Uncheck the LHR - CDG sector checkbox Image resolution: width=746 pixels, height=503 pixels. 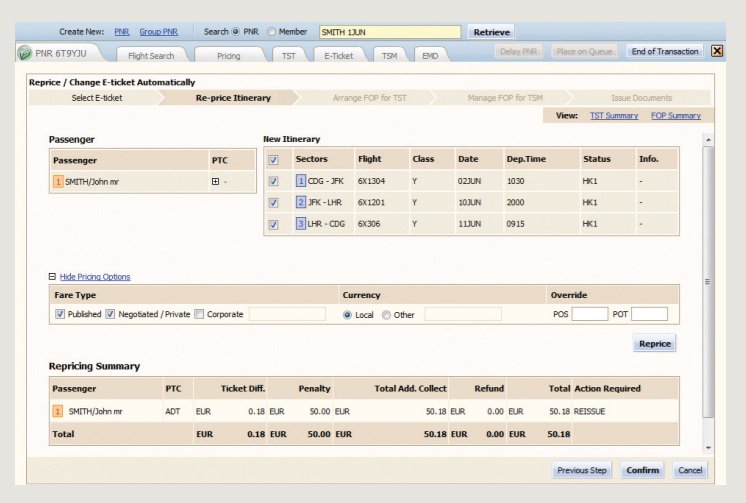[x=273, y=224]
